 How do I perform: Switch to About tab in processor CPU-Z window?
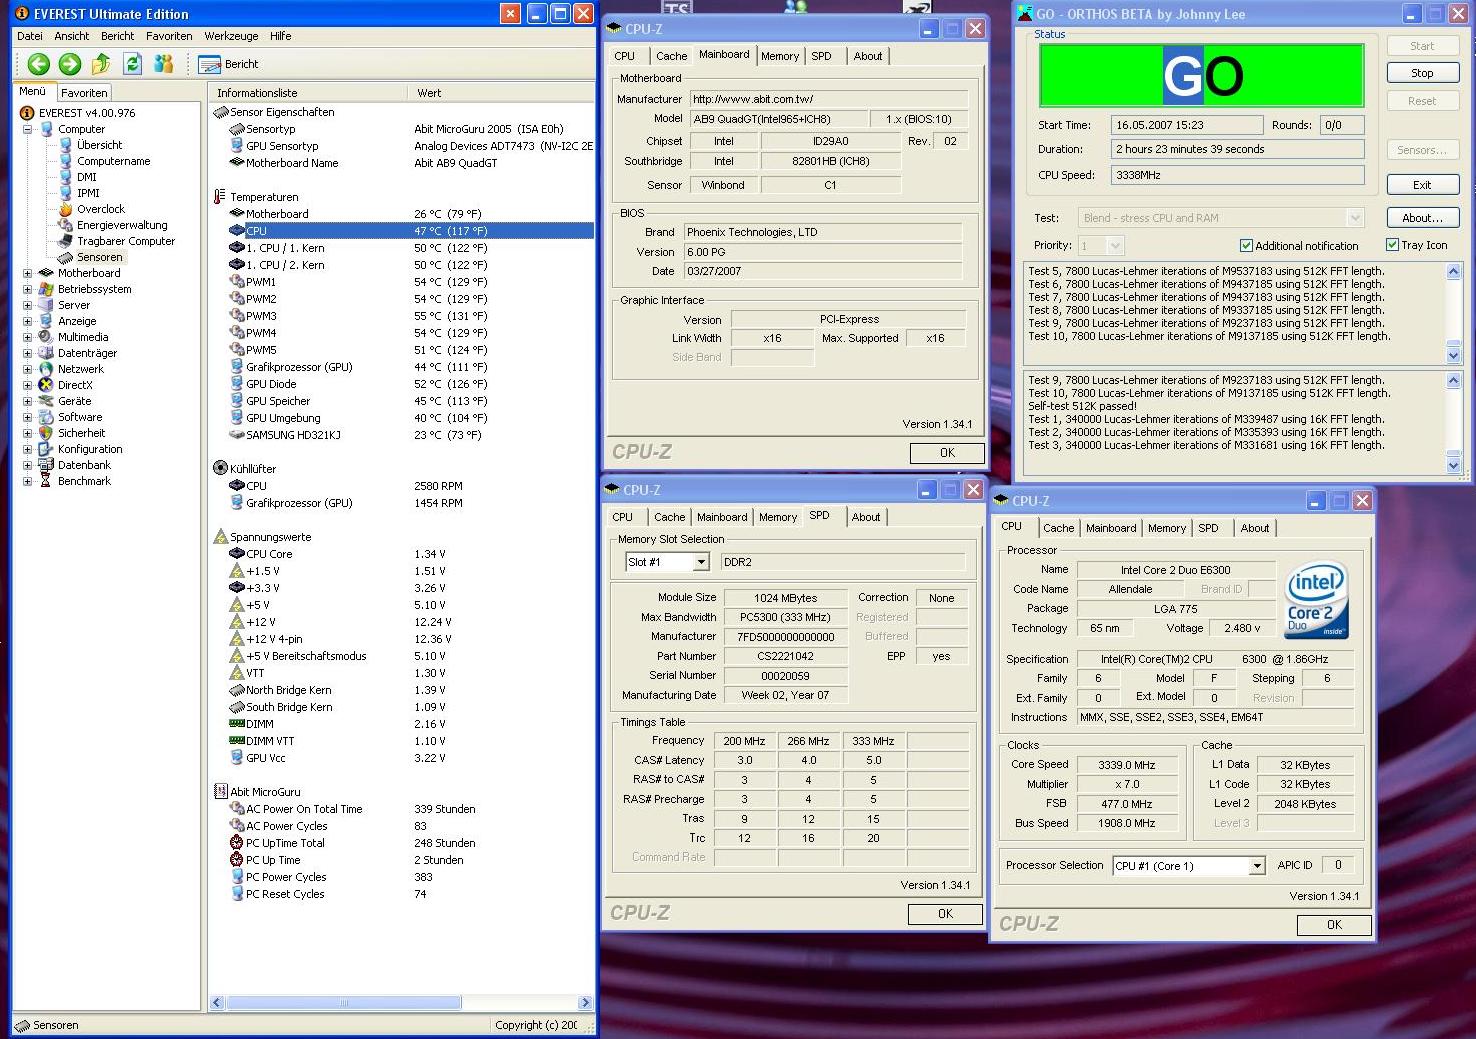pos(1255,528)
